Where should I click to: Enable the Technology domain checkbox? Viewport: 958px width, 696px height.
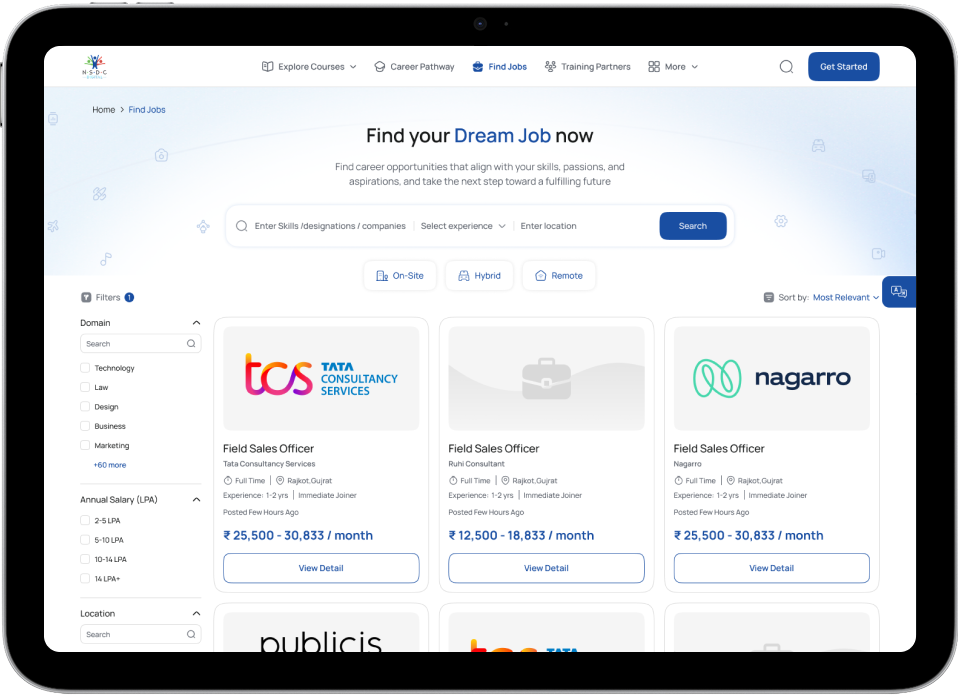click(x=85, y=368)
